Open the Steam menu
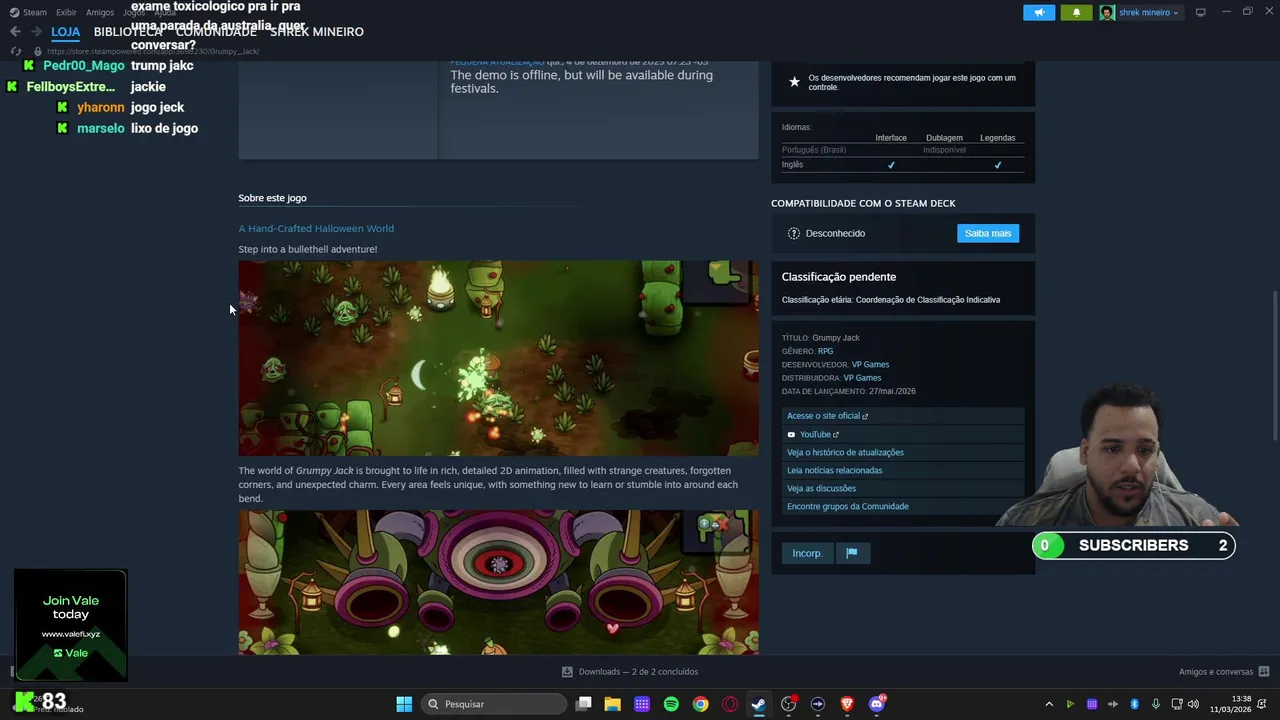Image resolution: width=1280 pixels, height=720 pixels. (x=28, y=13)
